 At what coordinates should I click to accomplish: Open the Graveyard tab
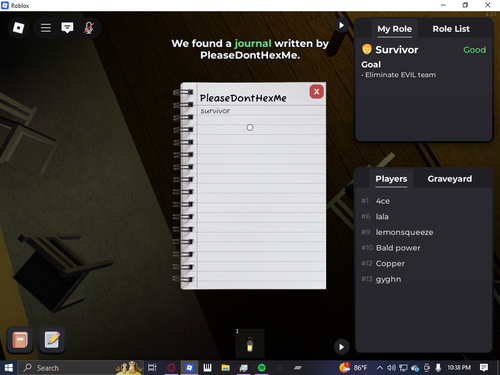(450, 179)
